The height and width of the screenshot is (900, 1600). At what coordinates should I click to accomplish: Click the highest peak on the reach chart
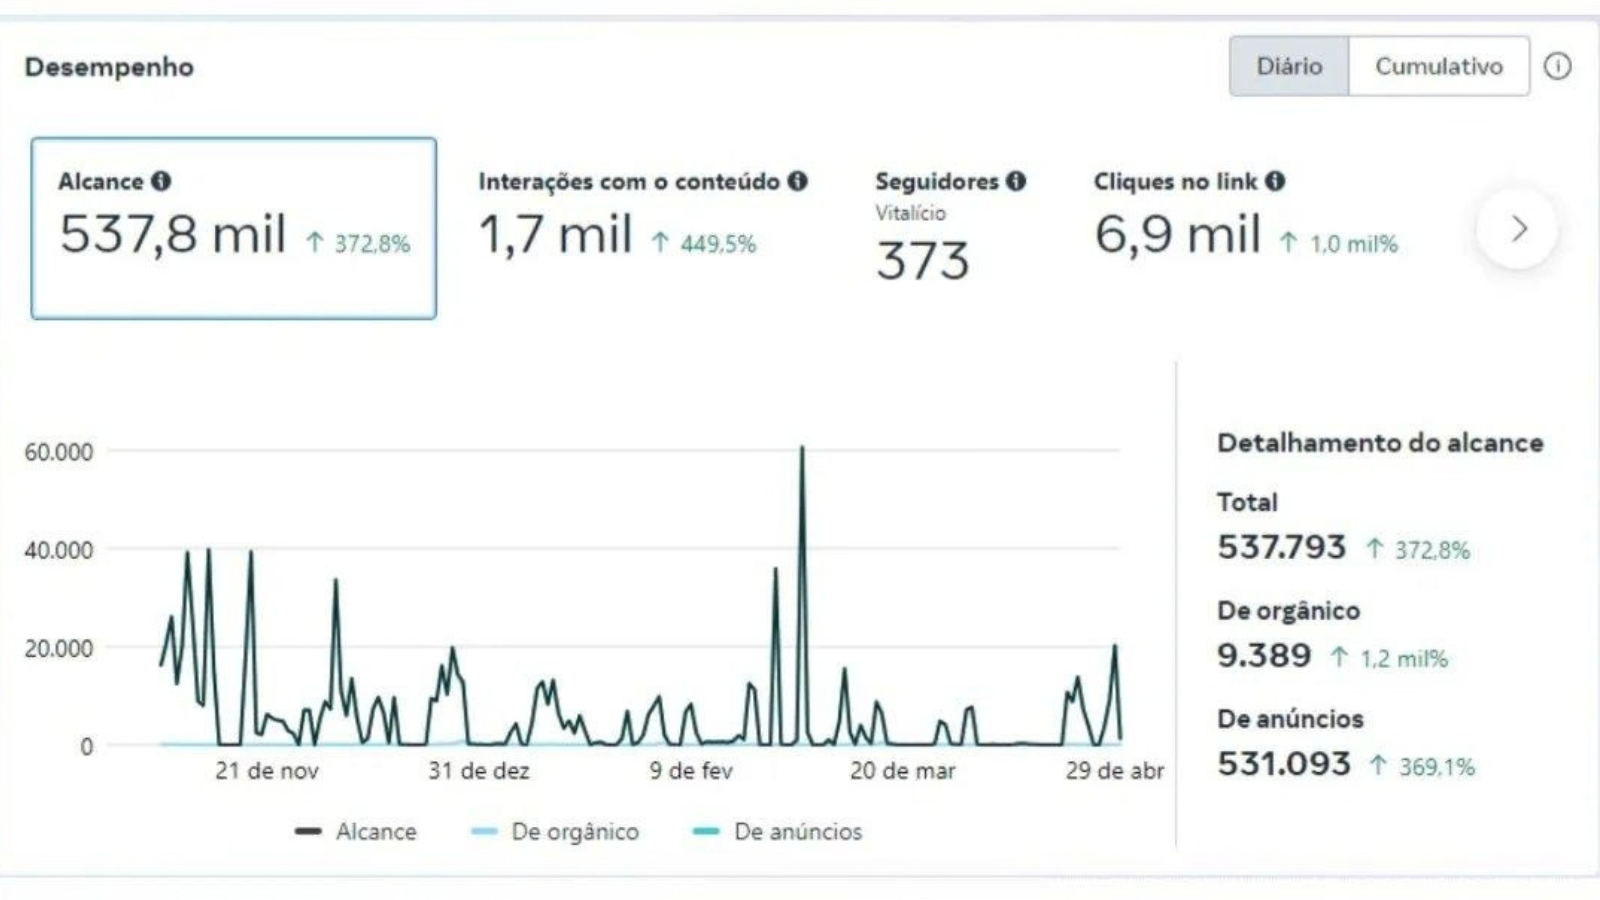(802, 448)
